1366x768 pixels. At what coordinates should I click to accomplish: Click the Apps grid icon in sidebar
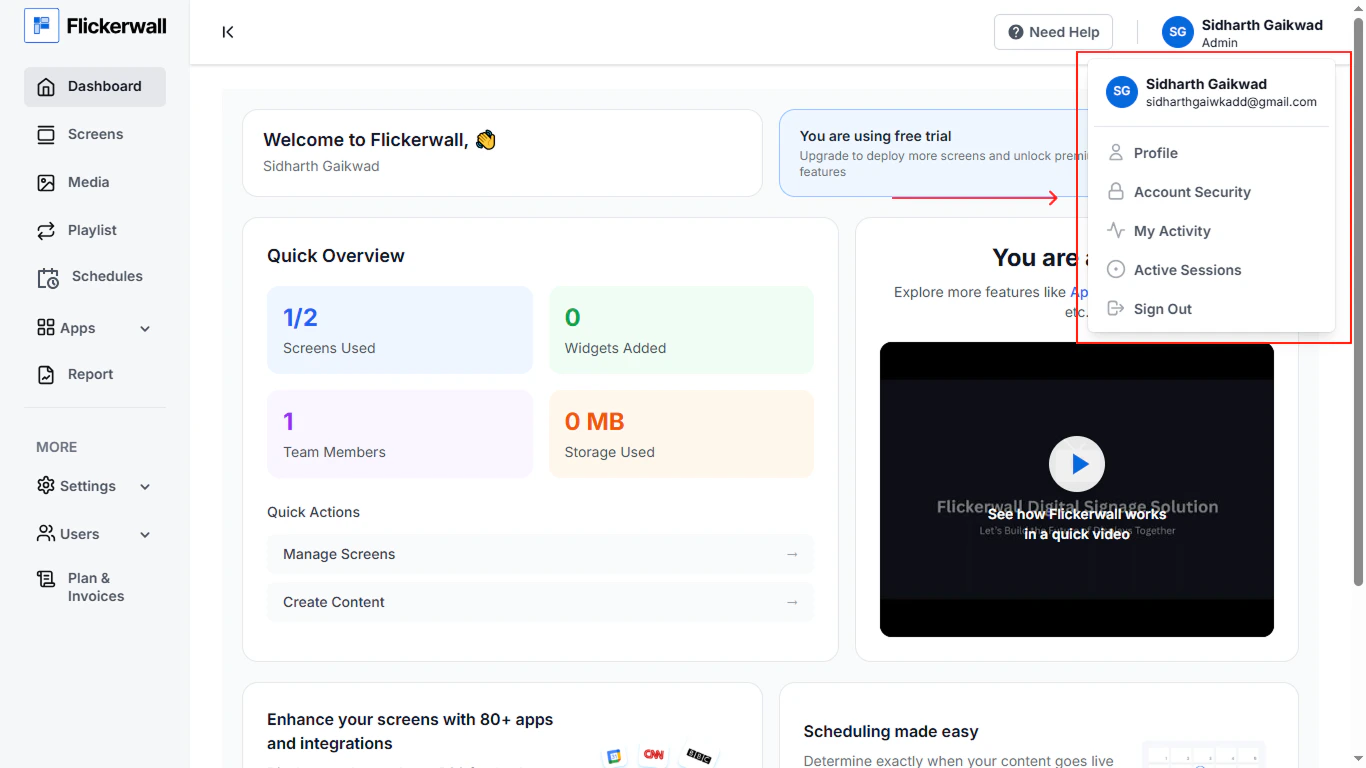click(x=46, y=327)
